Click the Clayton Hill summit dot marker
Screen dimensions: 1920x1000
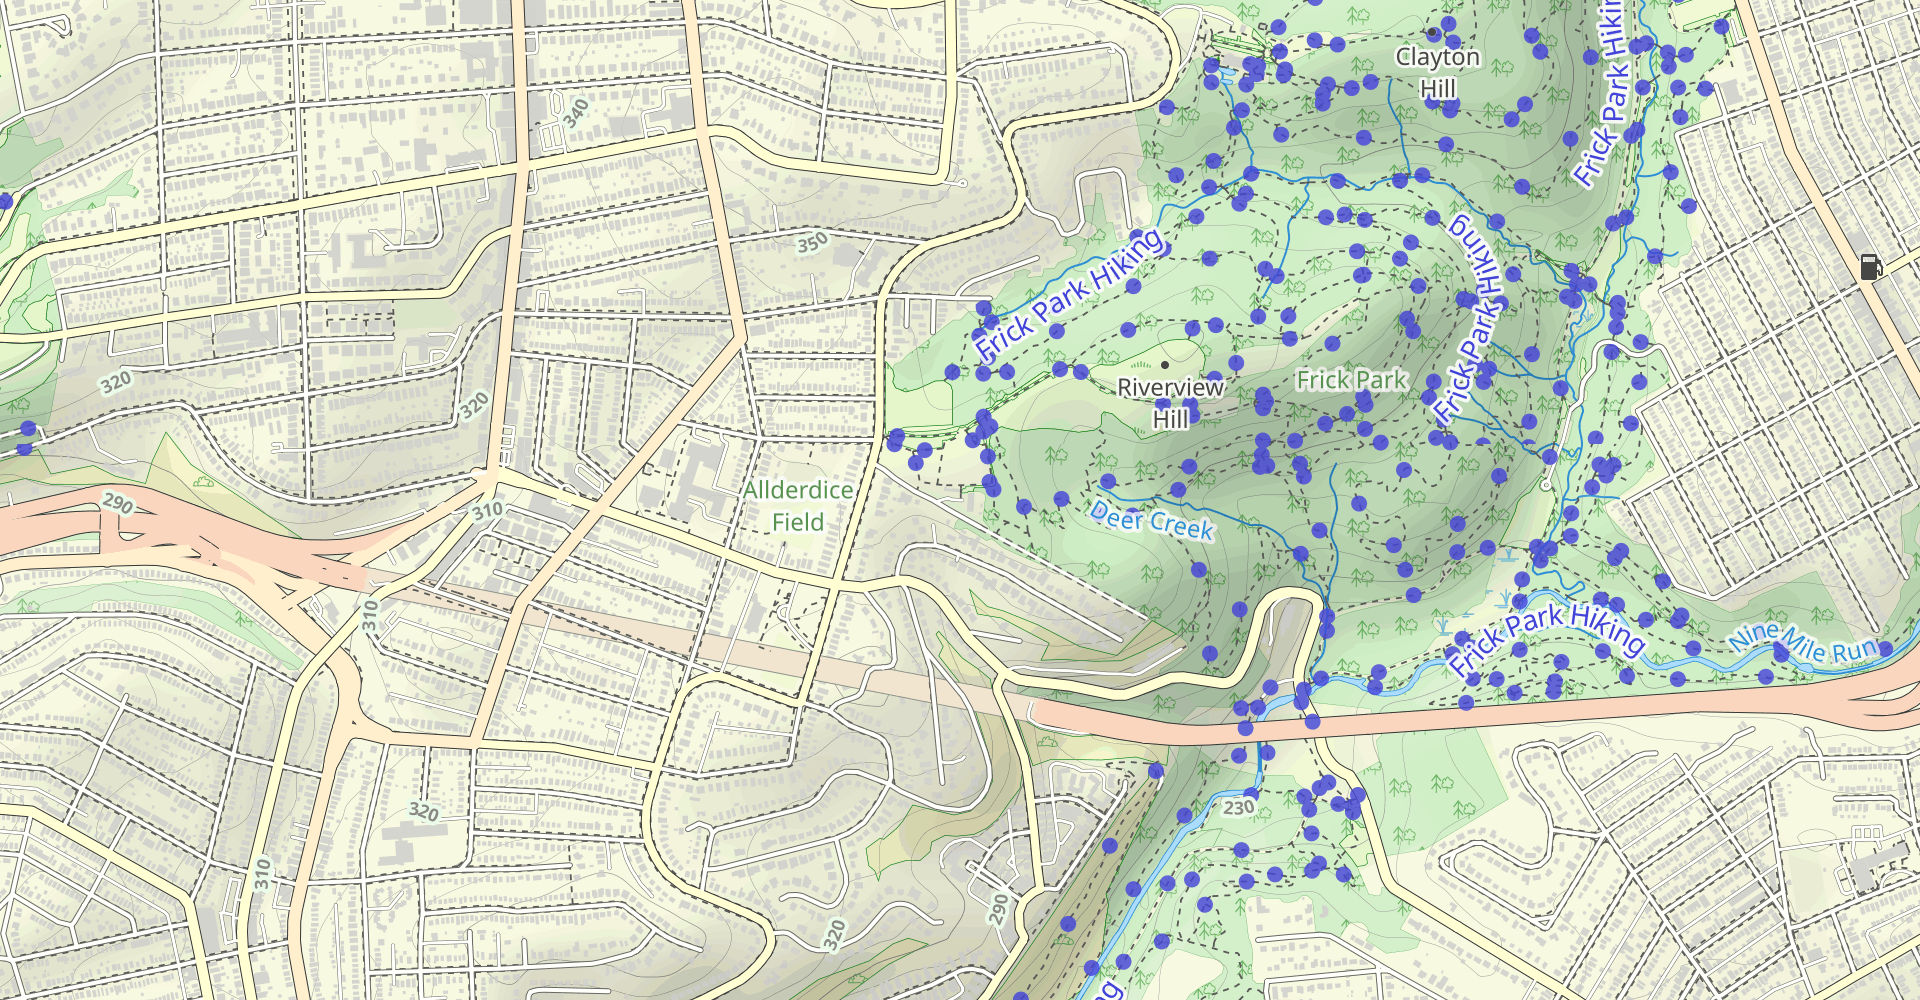pyautogui.click(x=1432, y=33)
